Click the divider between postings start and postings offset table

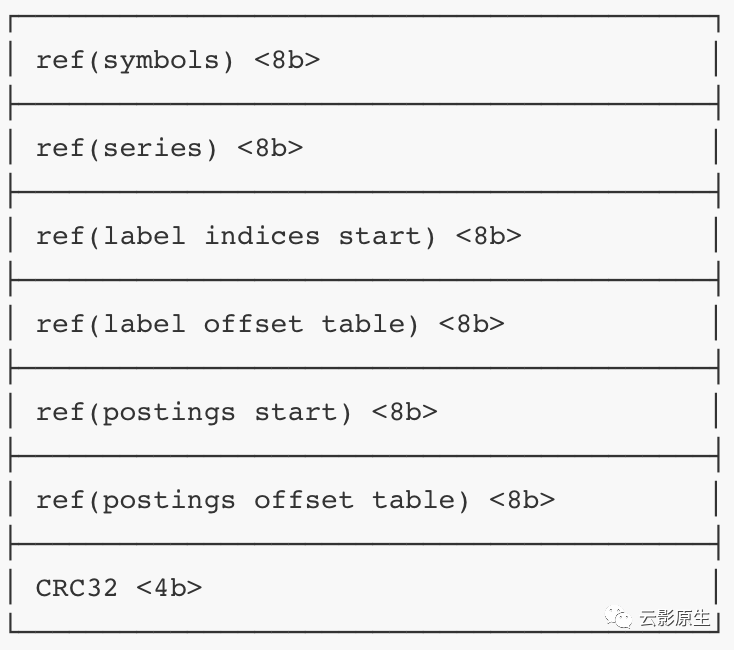point(364,456)
